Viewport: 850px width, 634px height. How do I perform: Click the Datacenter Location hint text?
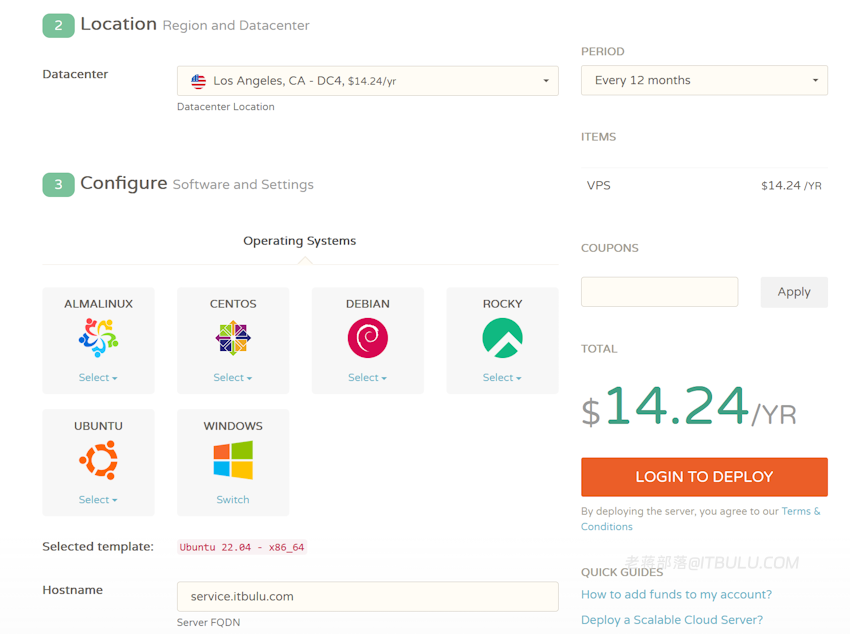(226, 107)
